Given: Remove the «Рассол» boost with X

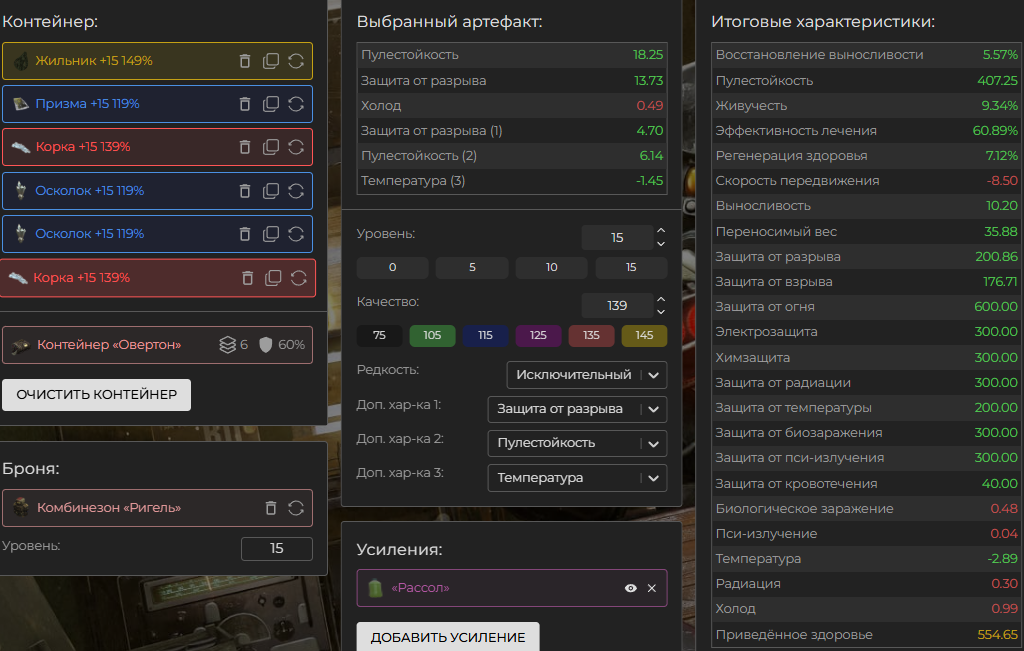Looking at the screenshot, I should click(x=652, y=588).
